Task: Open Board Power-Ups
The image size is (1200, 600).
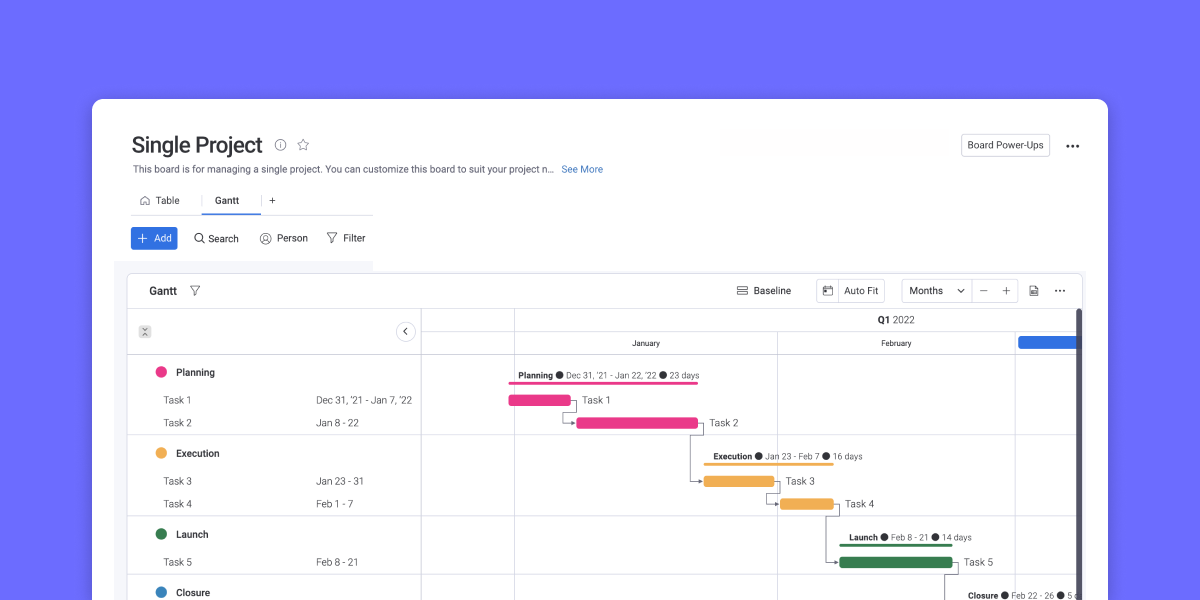Action: 1005,145
